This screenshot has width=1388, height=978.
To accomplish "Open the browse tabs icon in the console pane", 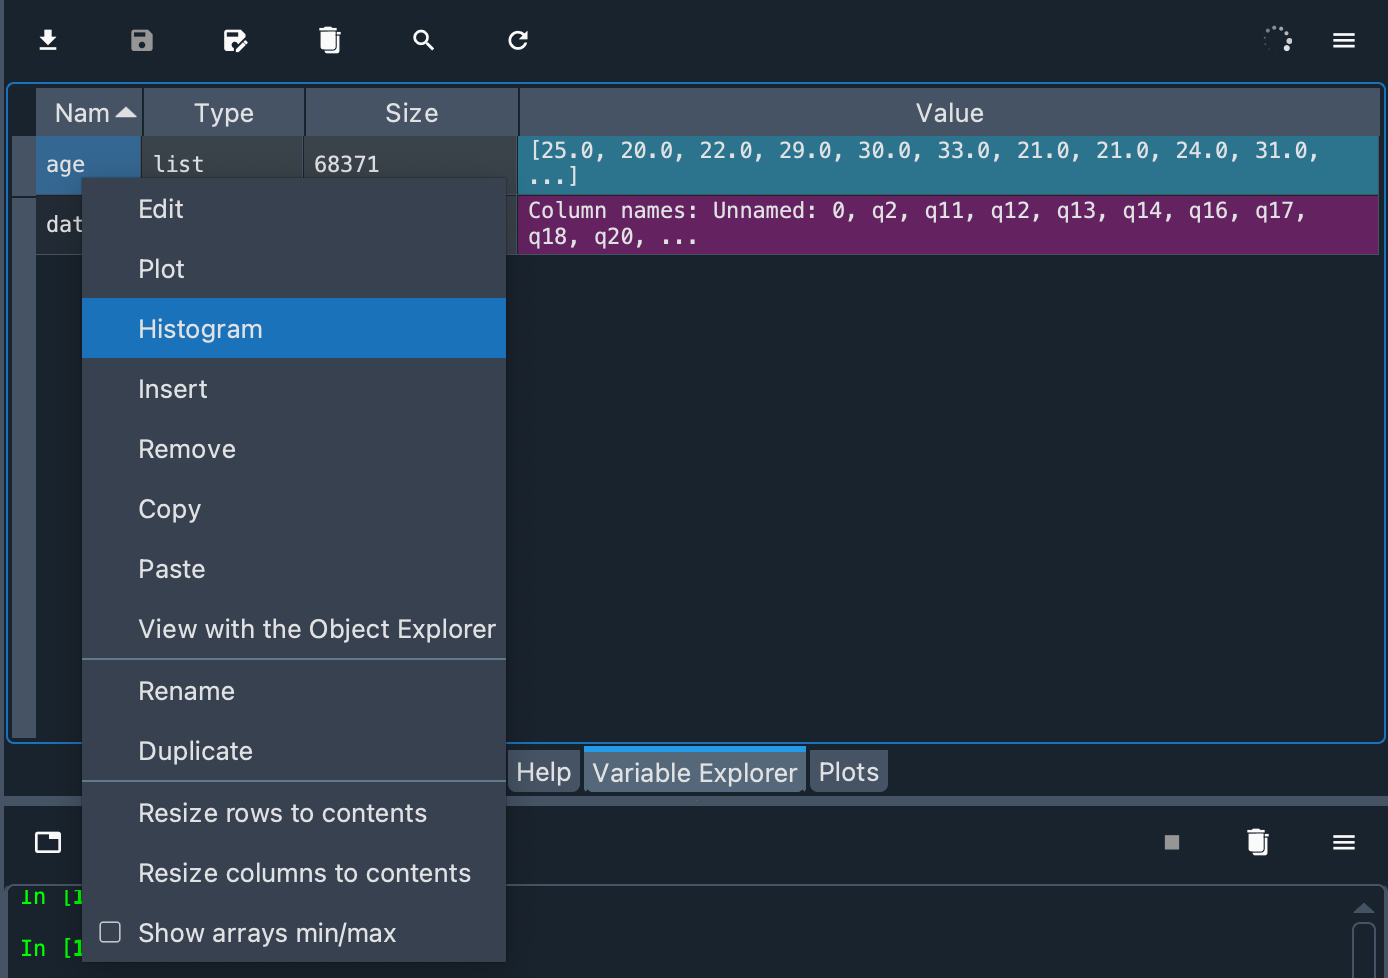I will [47, 842].
